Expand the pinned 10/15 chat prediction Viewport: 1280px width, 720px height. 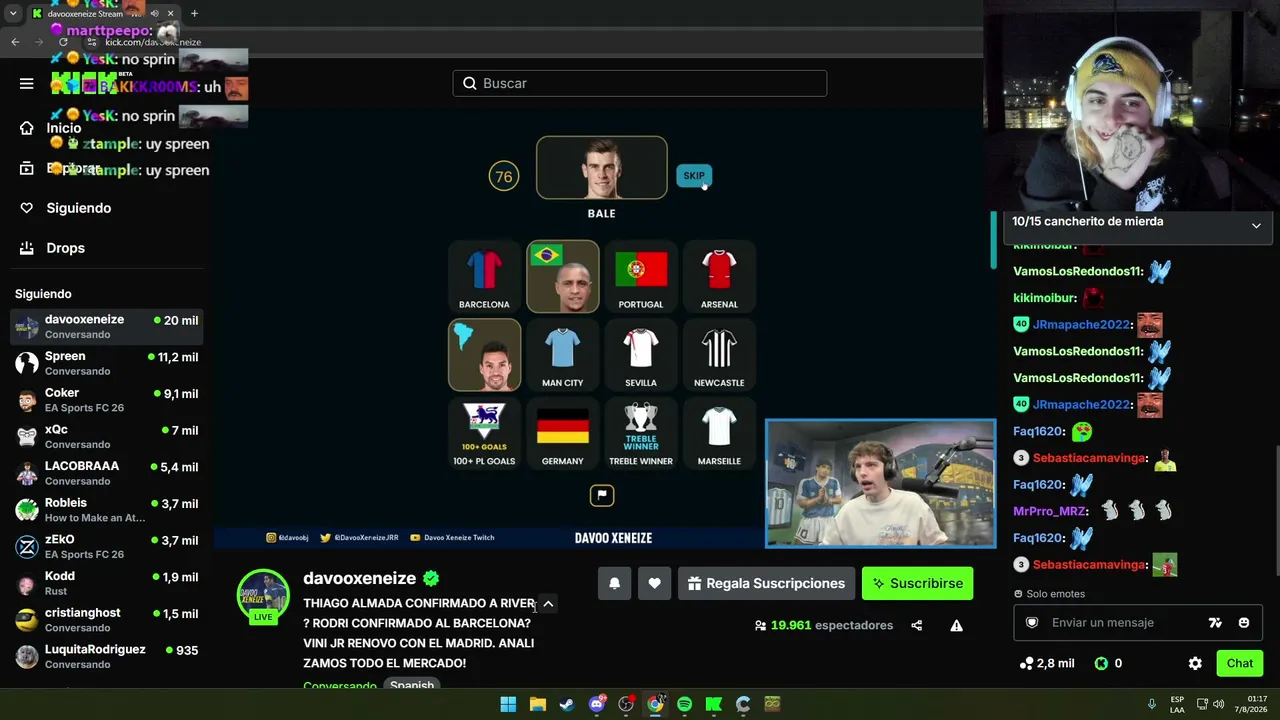click(x=1256, y=226)
